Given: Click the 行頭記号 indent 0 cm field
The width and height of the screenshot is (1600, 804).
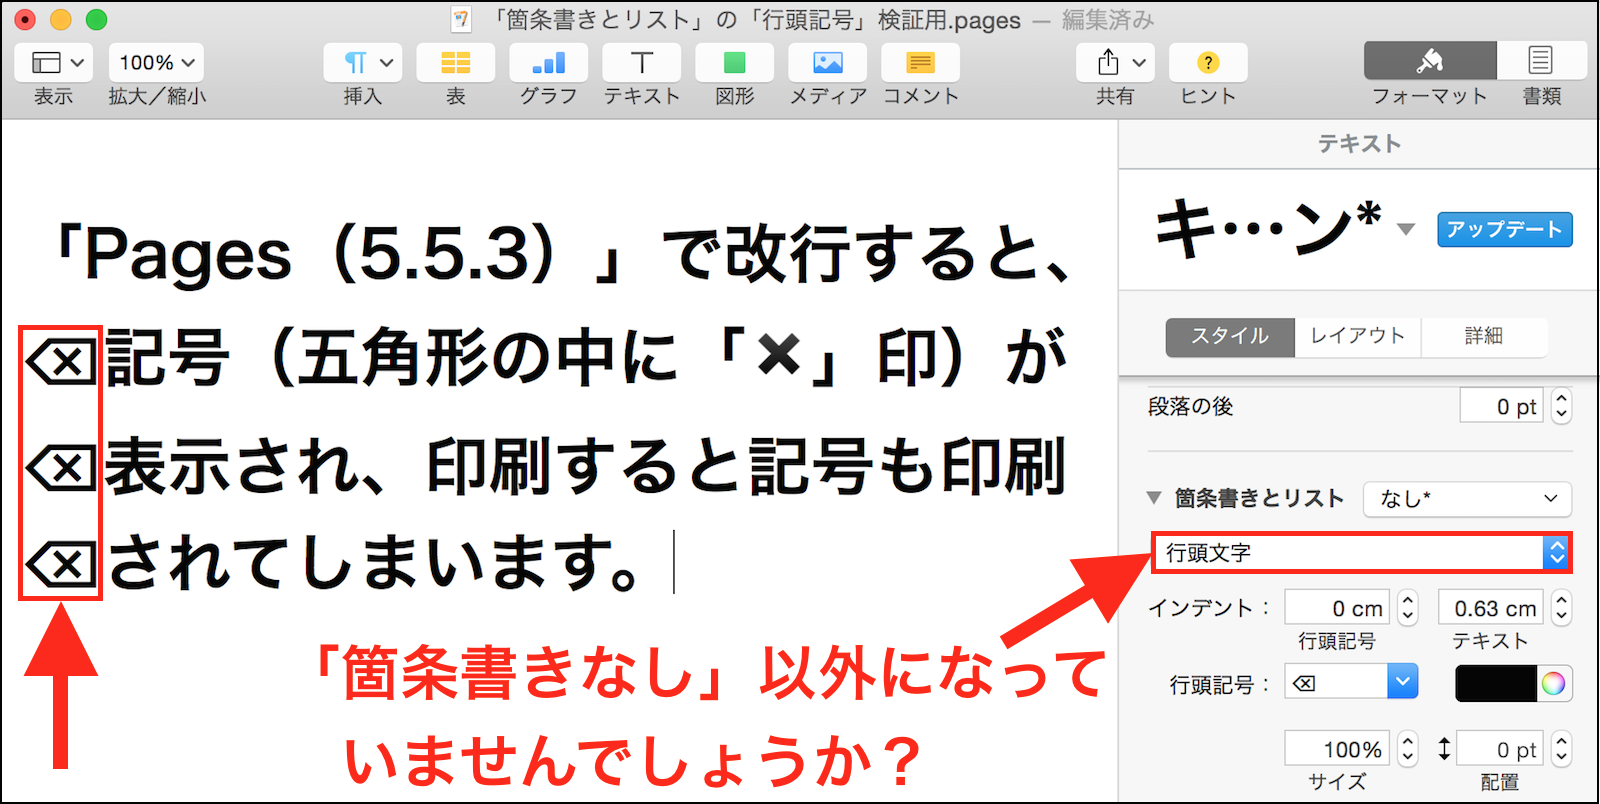Looking at the screenshot, I should click(1338, 608).
